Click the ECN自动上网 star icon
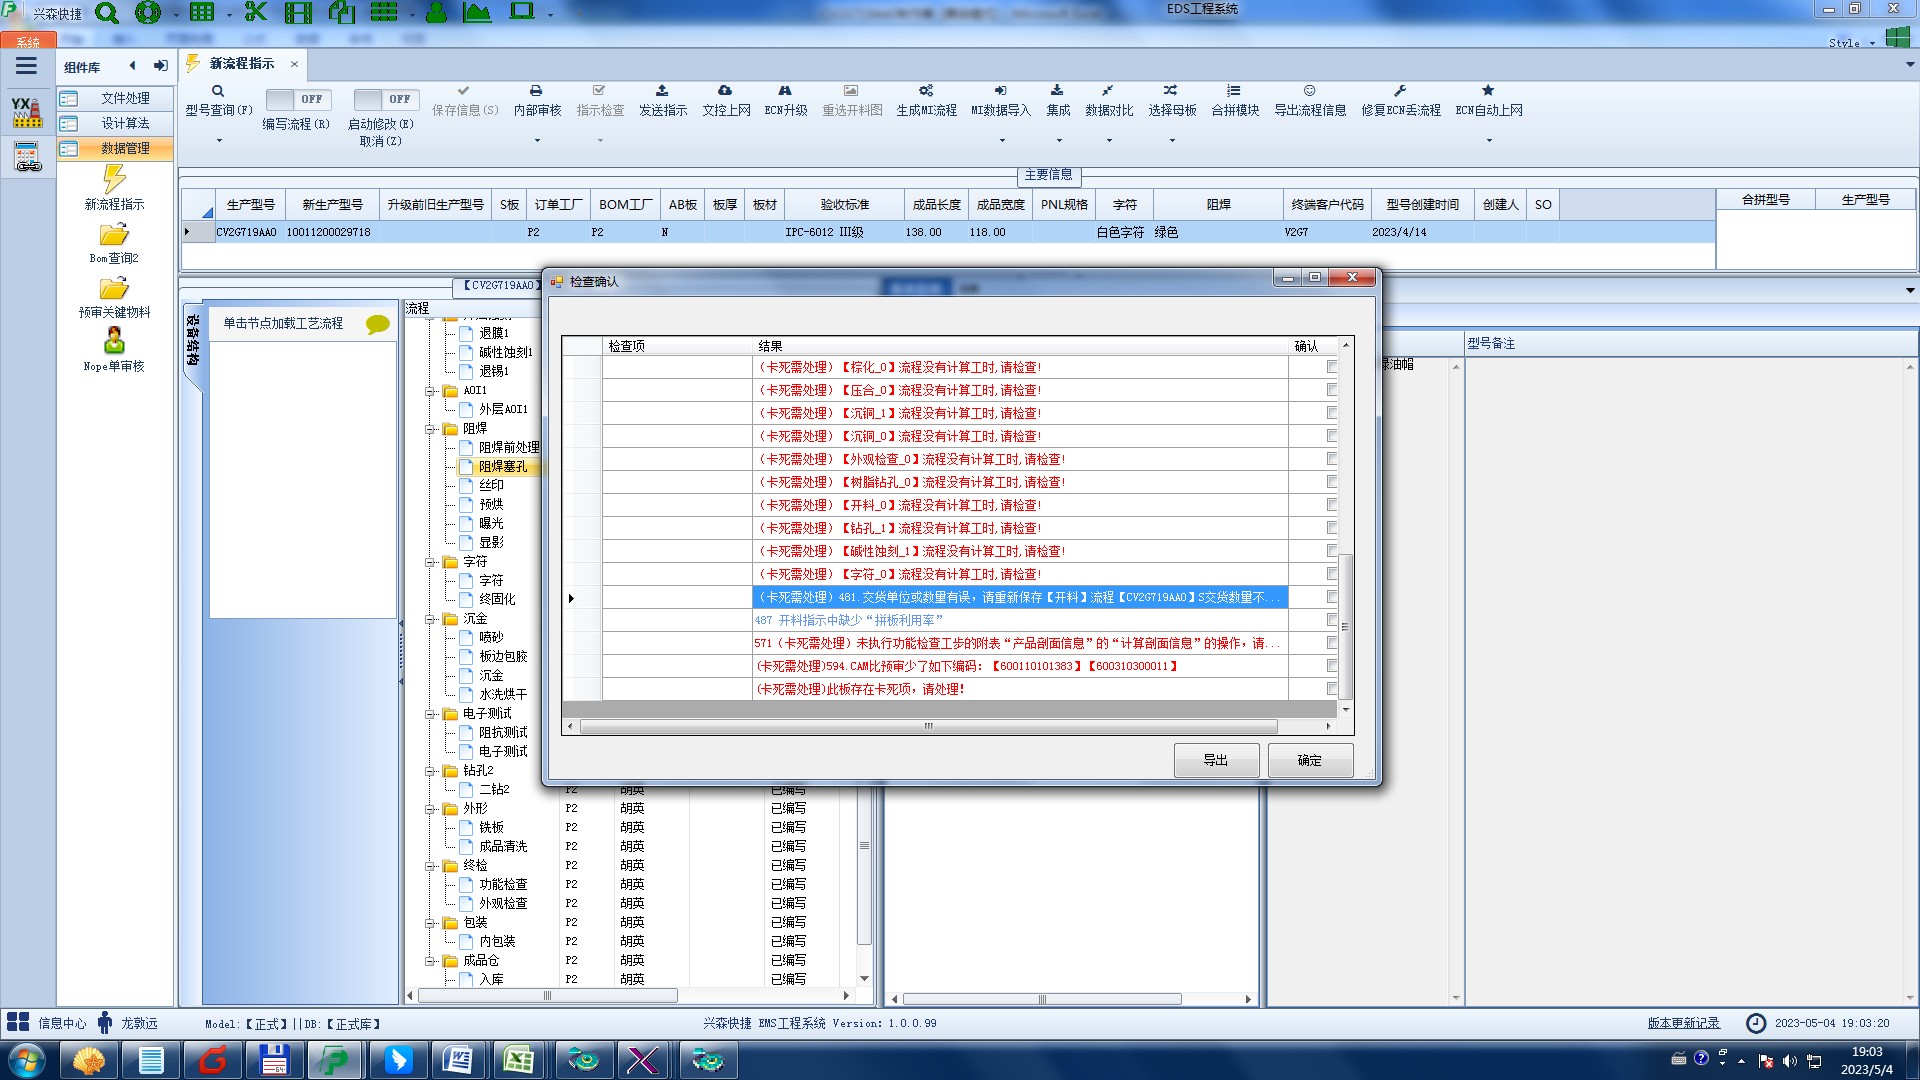This screenshot has height=1080, width=1920. click(x=1488, y=91)
